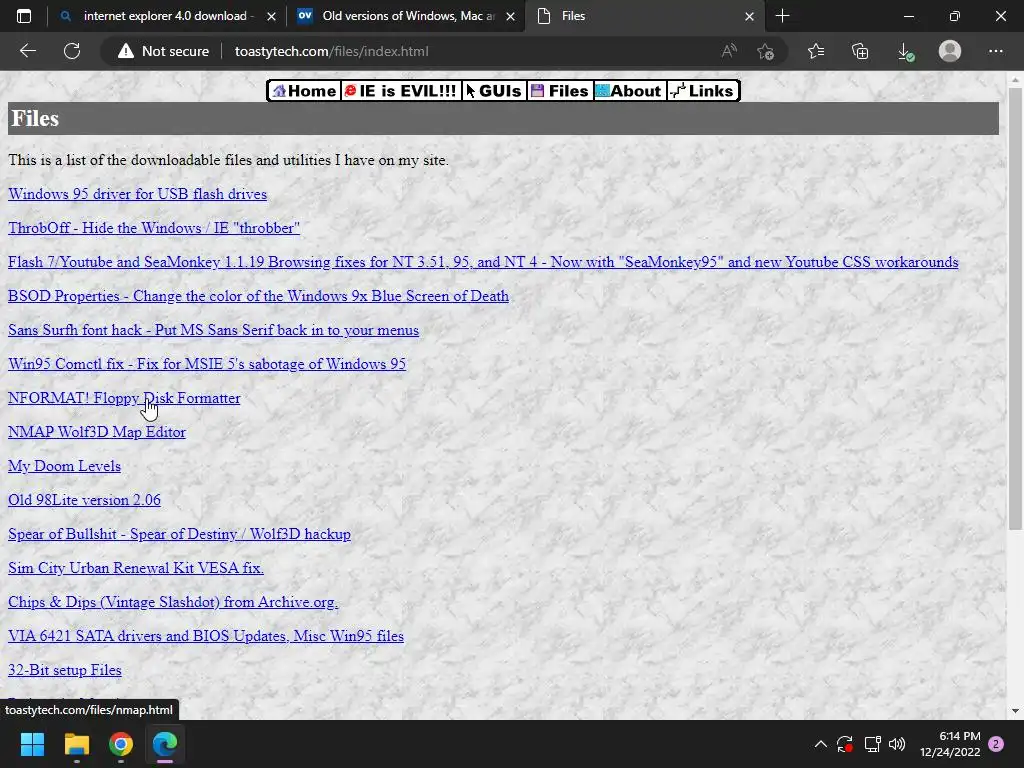The width and height of the screenshot is (1024, 768).
Task: Open GUIs navigation item
Action: pyautogui.click(x=494, y=91)
